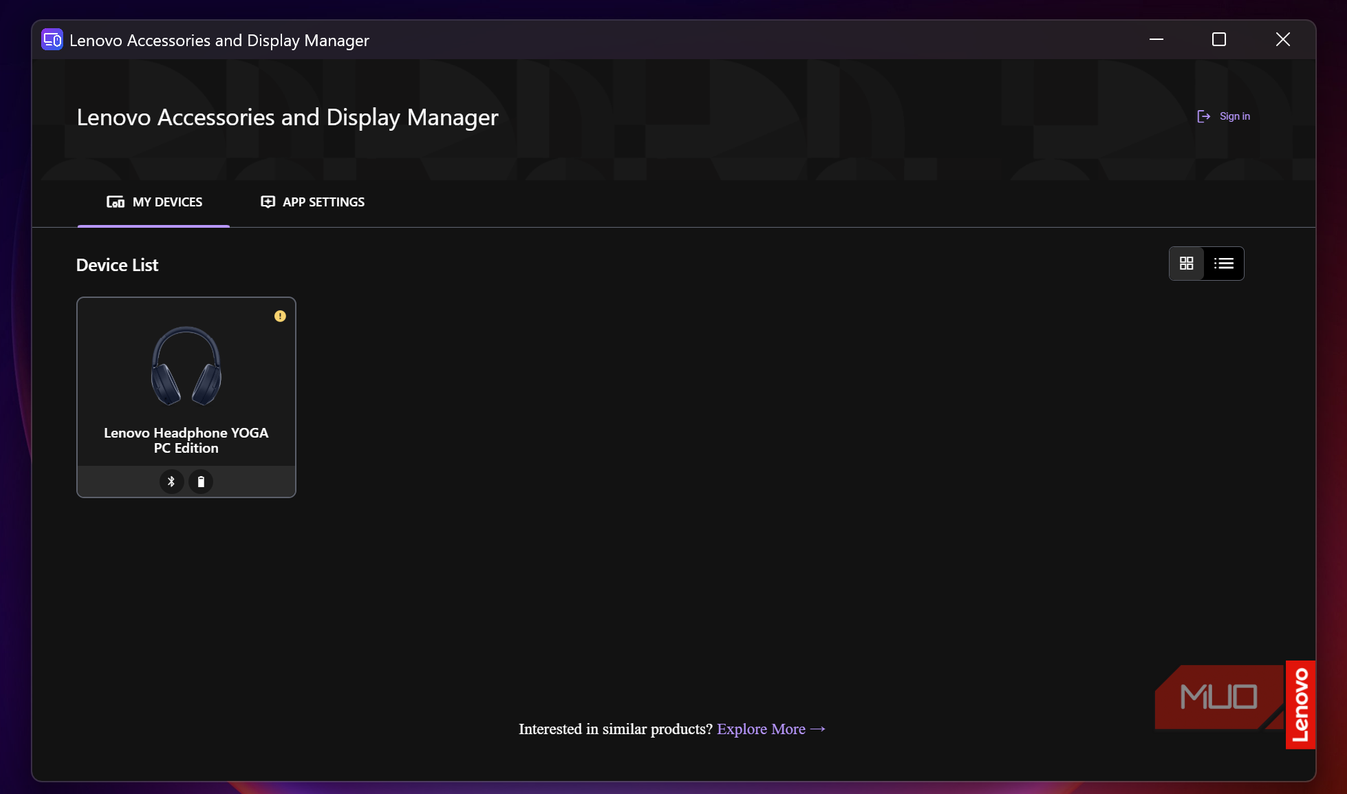Switch the device list to grid view

pos(1187,263)
